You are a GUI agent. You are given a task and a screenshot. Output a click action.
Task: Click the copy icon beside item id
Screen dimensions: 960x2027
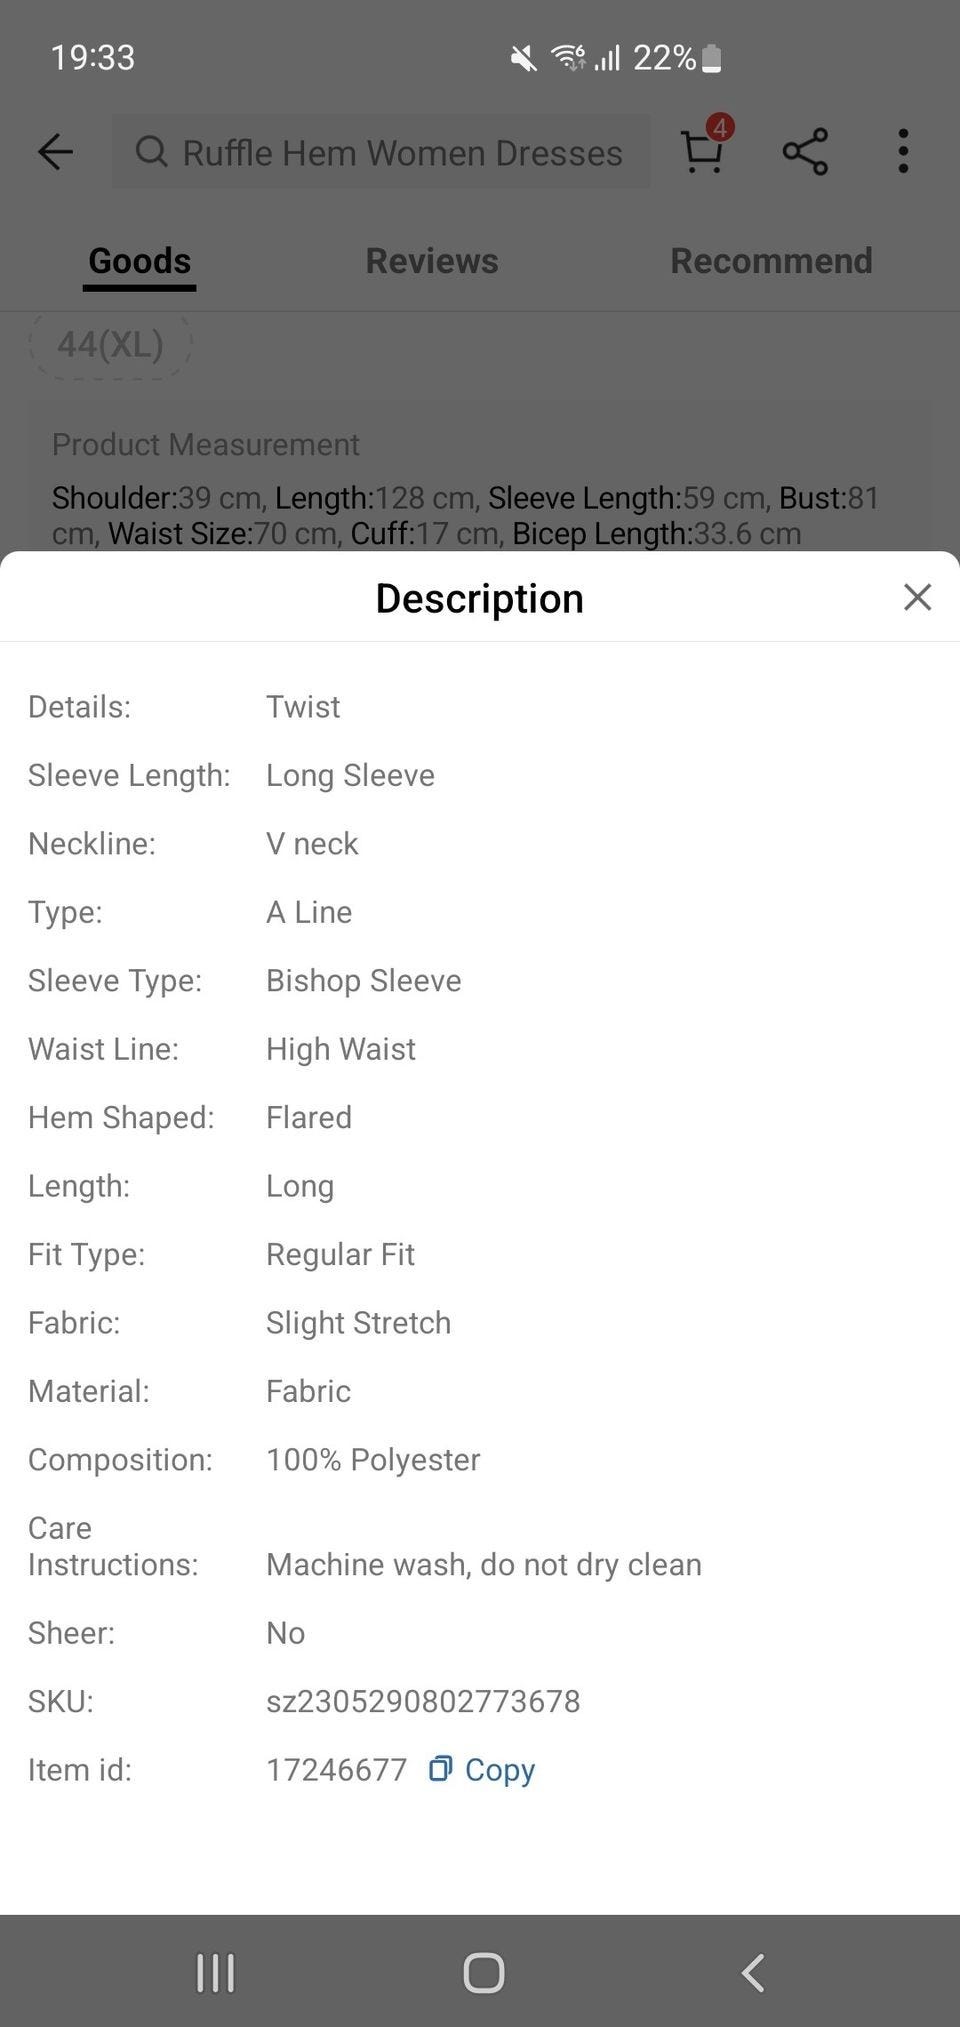tap(440, 1769)
